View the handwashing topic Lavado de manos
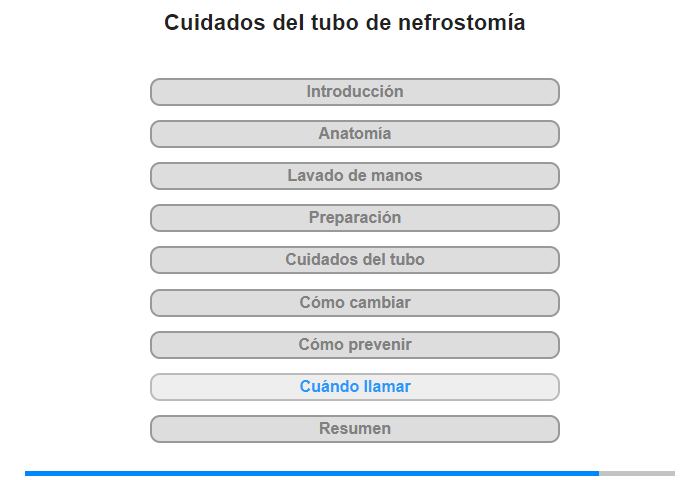 [355, 176]
